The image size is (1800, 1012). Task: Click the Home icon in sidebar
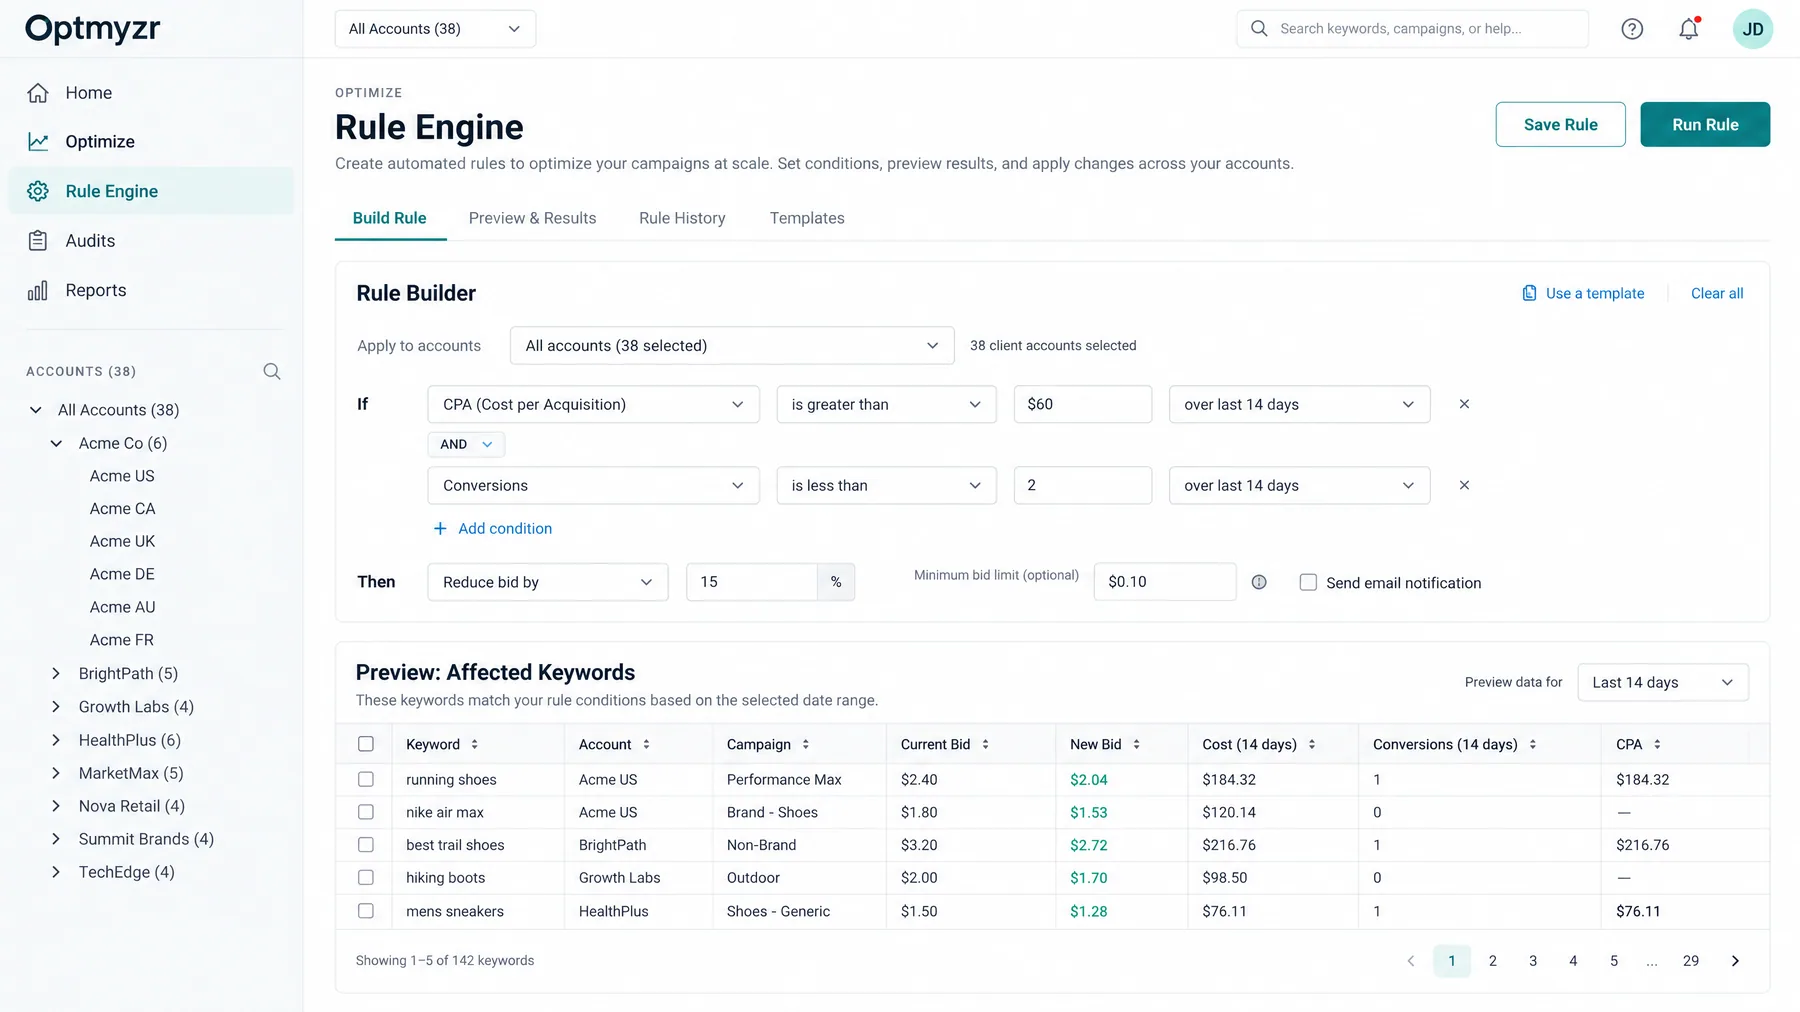pos(38,93)
